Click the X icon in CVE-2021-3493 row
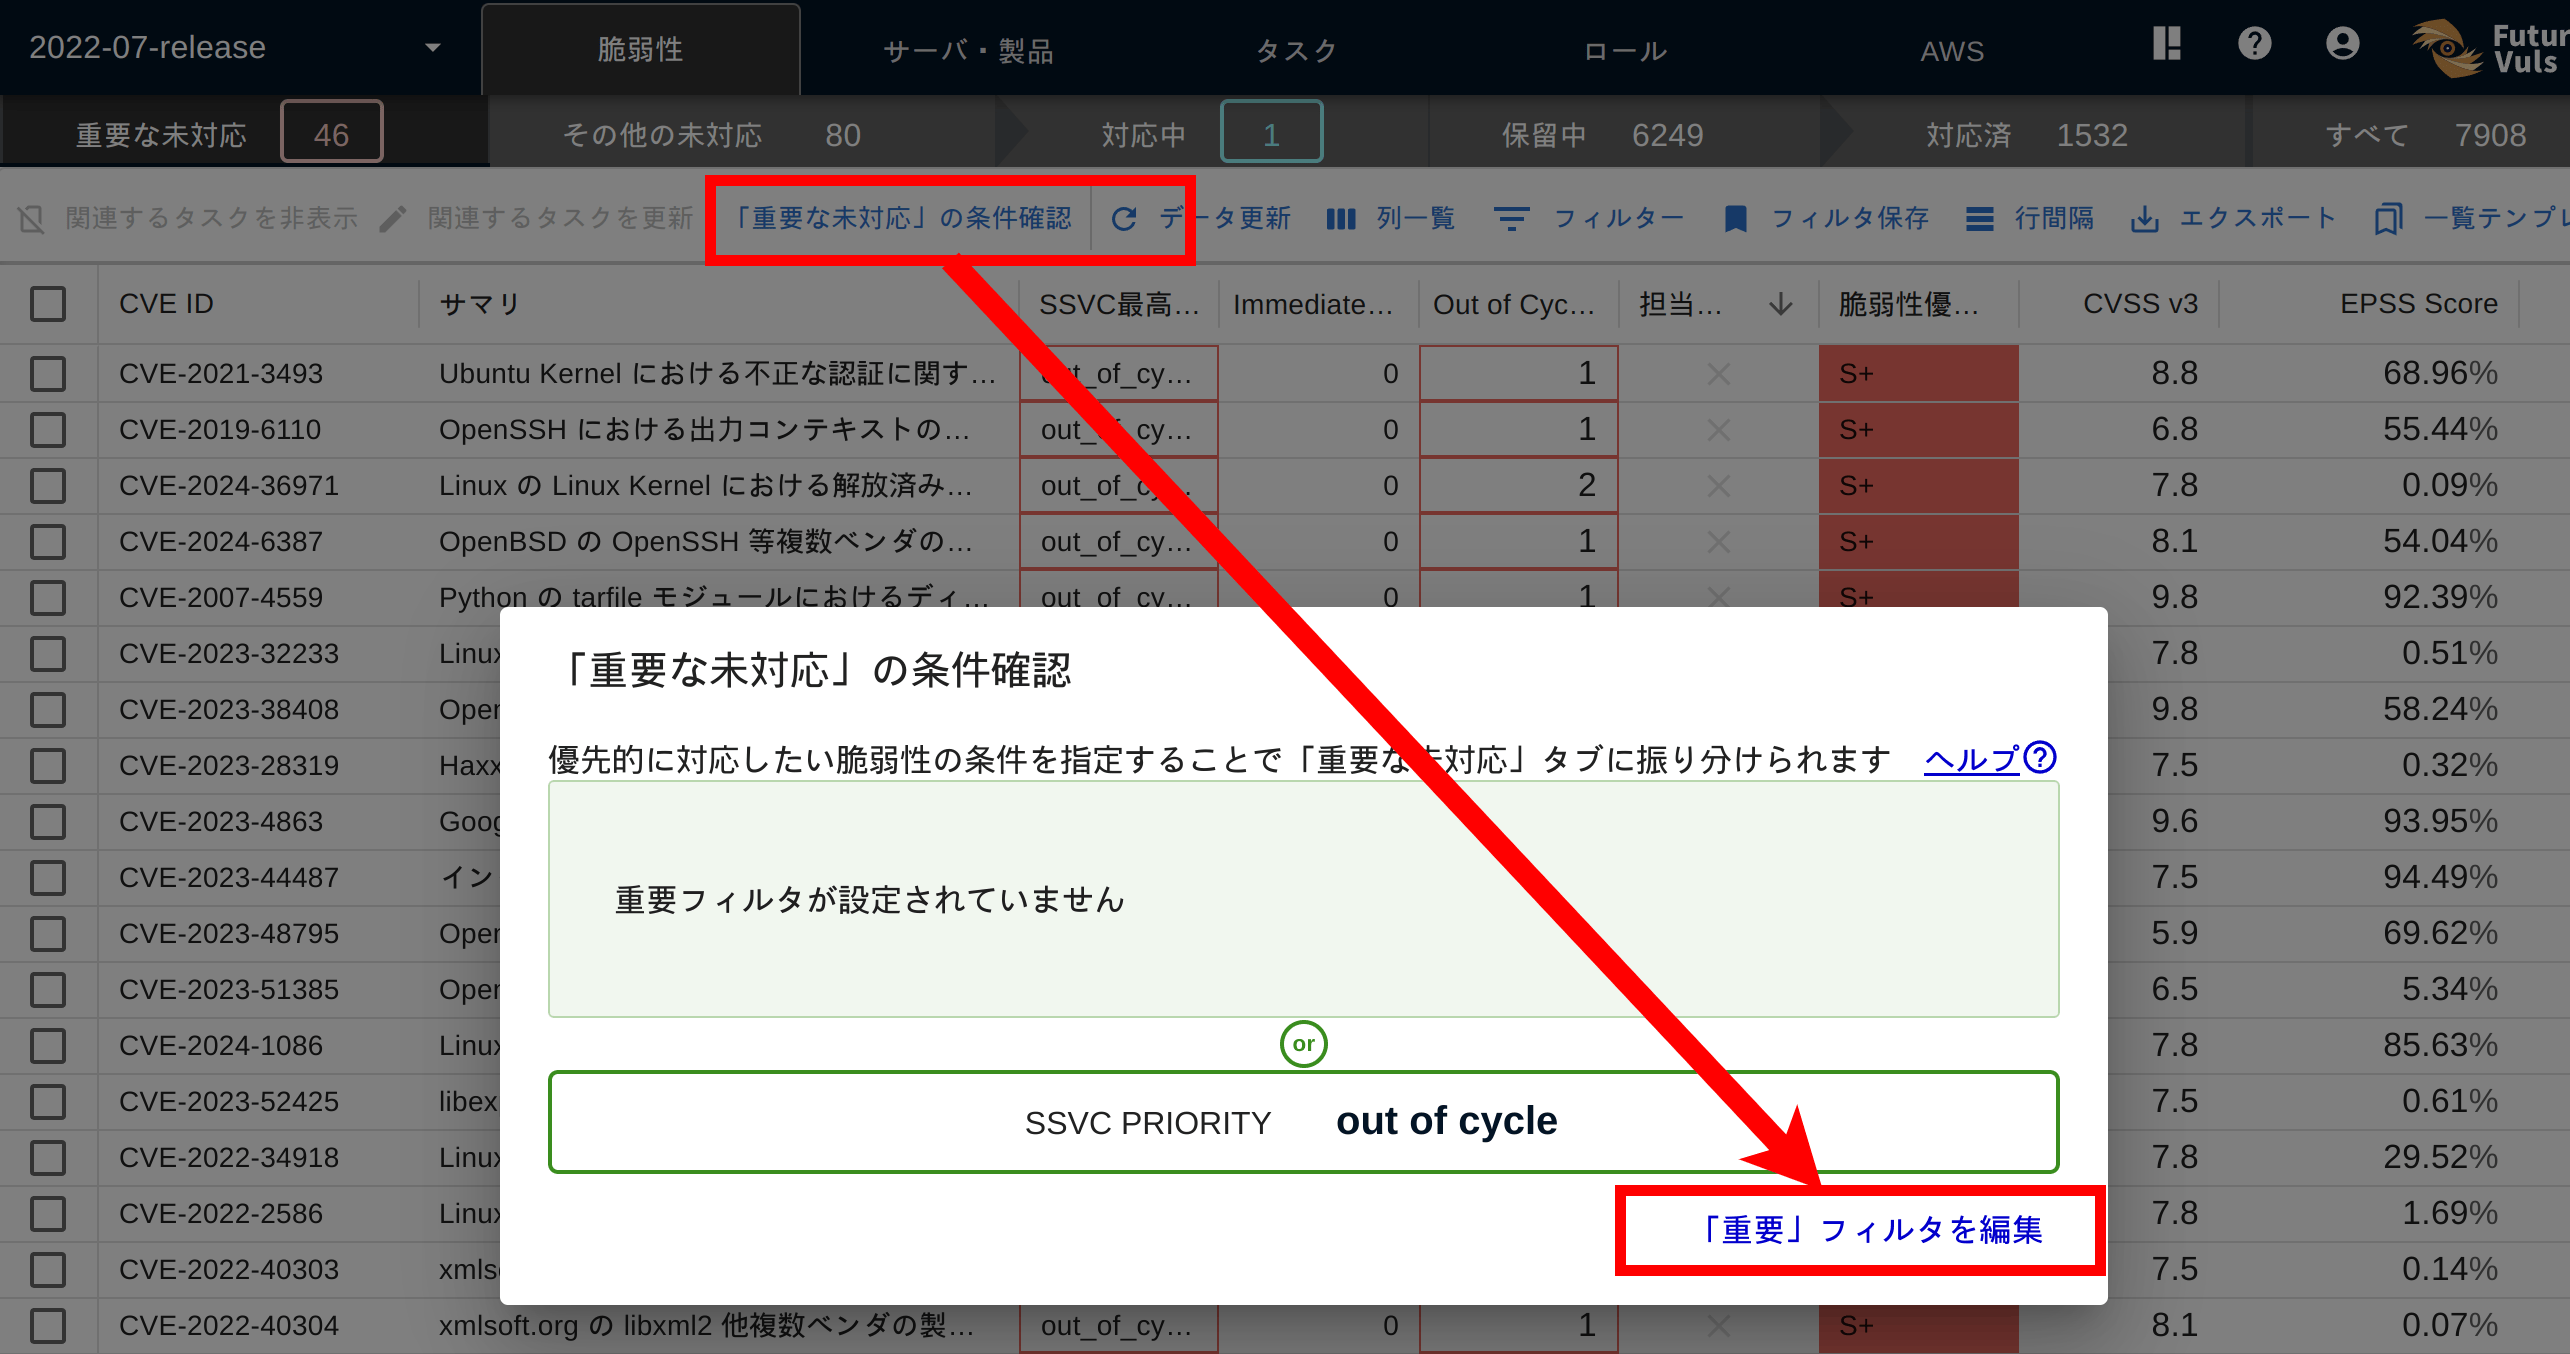2570x1354 pixels. pos(1719,374)
